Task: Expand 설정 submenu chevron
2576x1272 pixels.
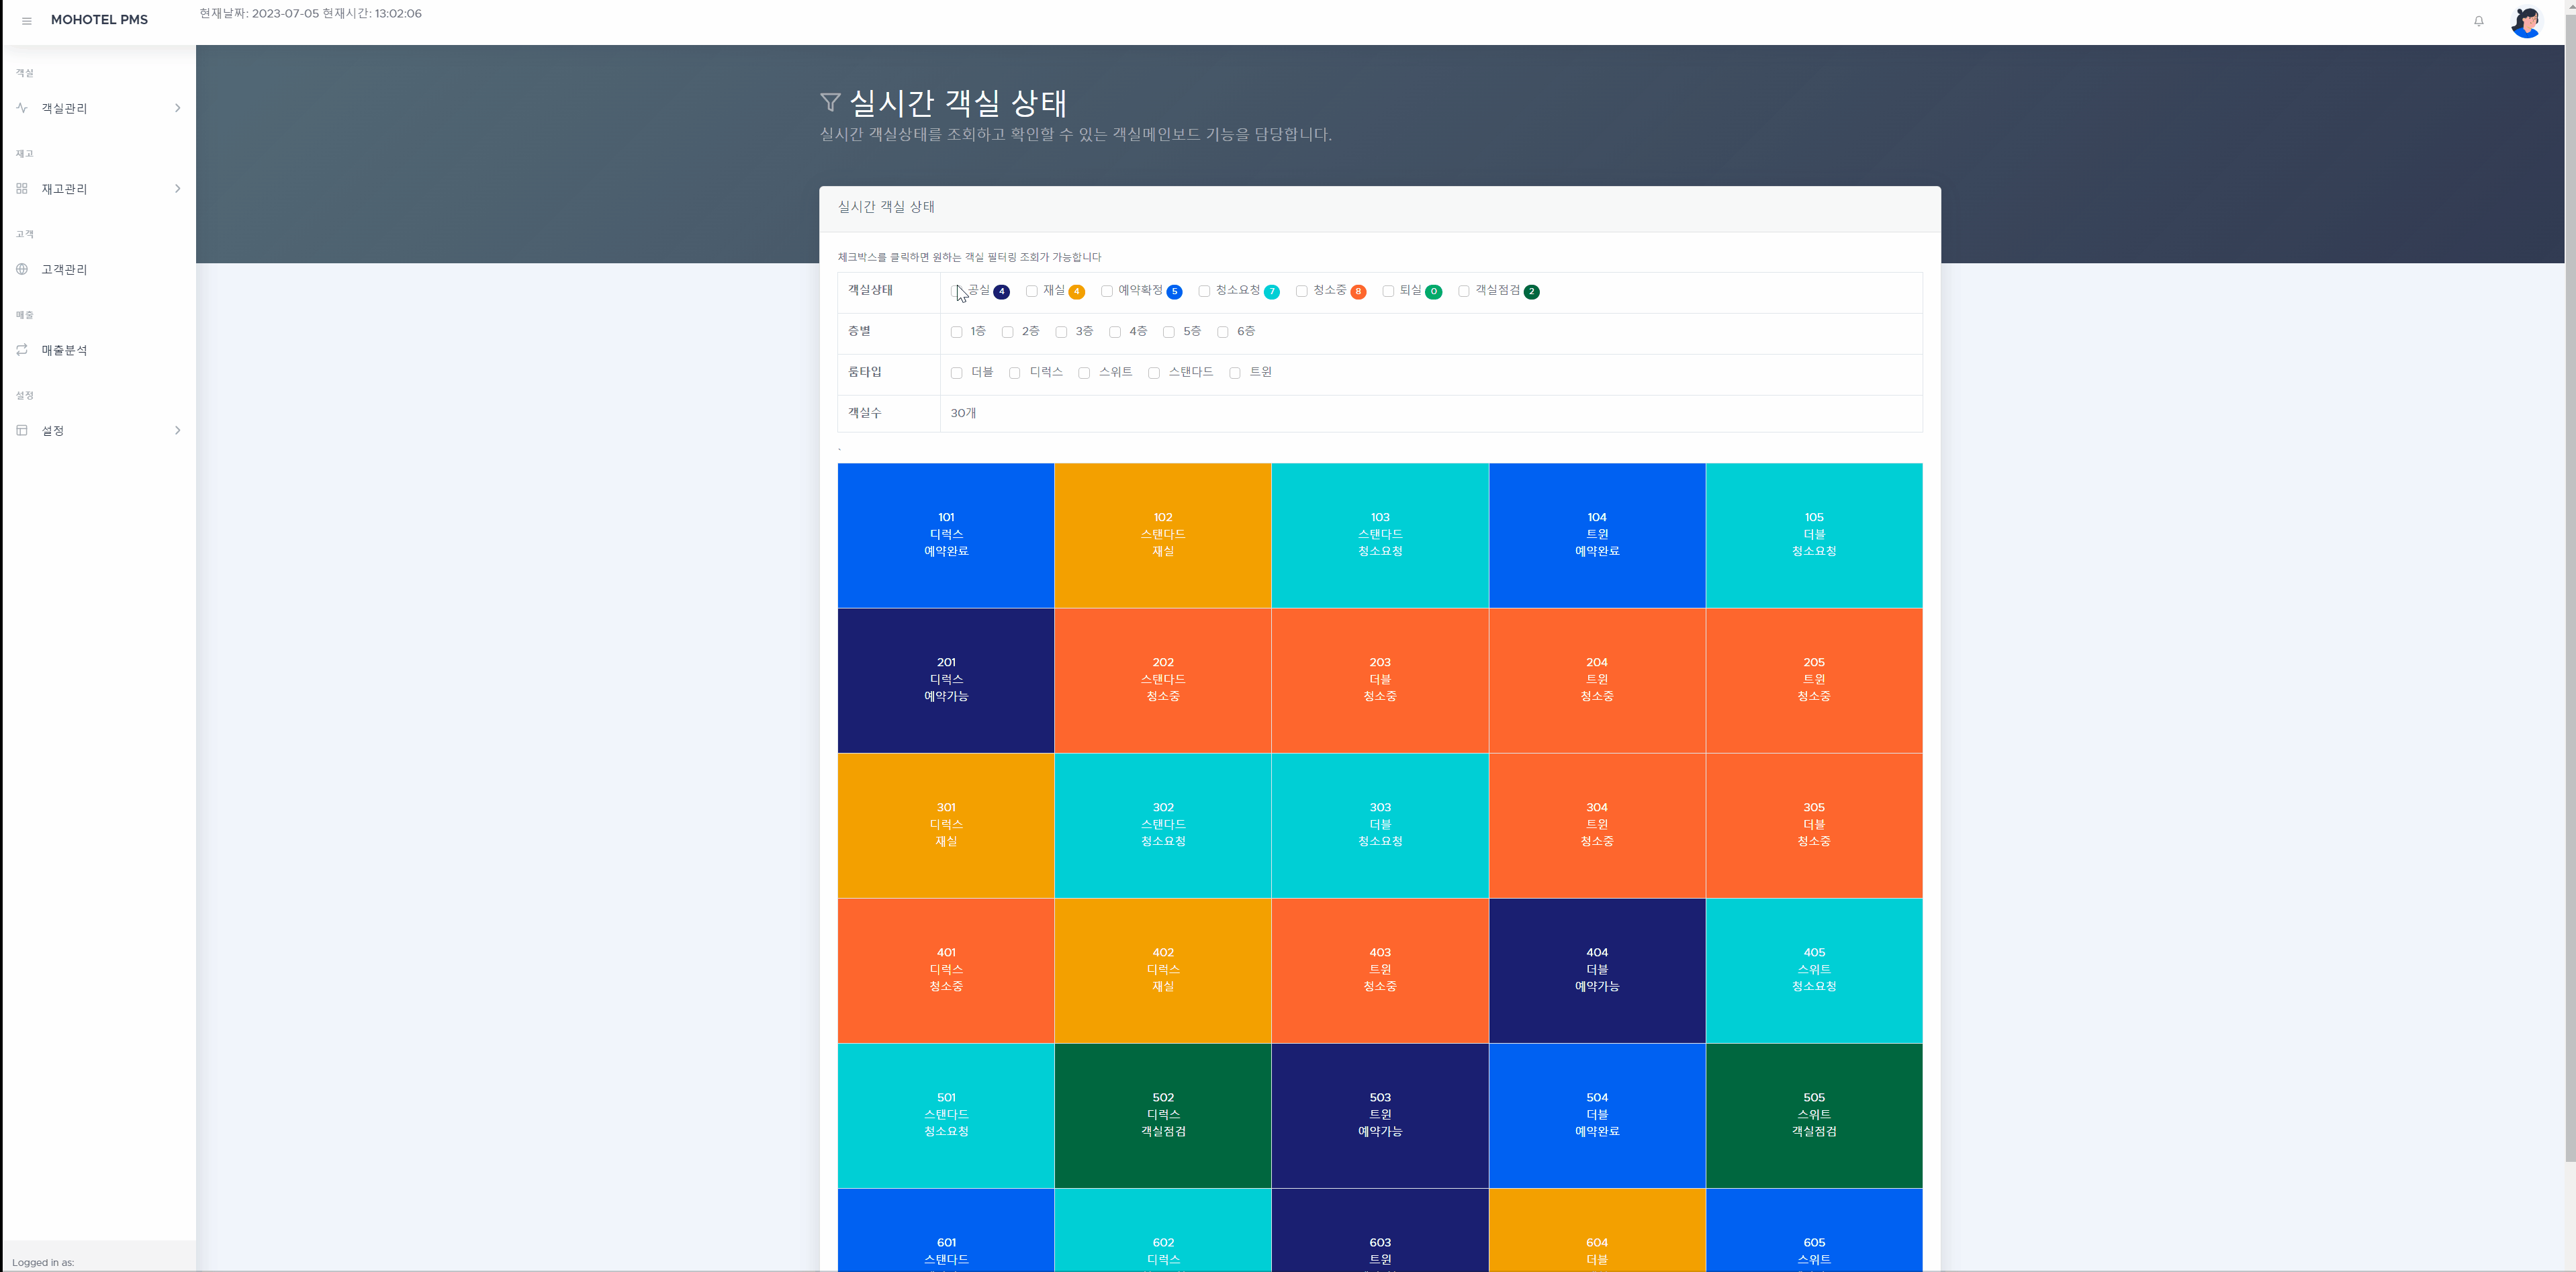Action: pos(177,431)
